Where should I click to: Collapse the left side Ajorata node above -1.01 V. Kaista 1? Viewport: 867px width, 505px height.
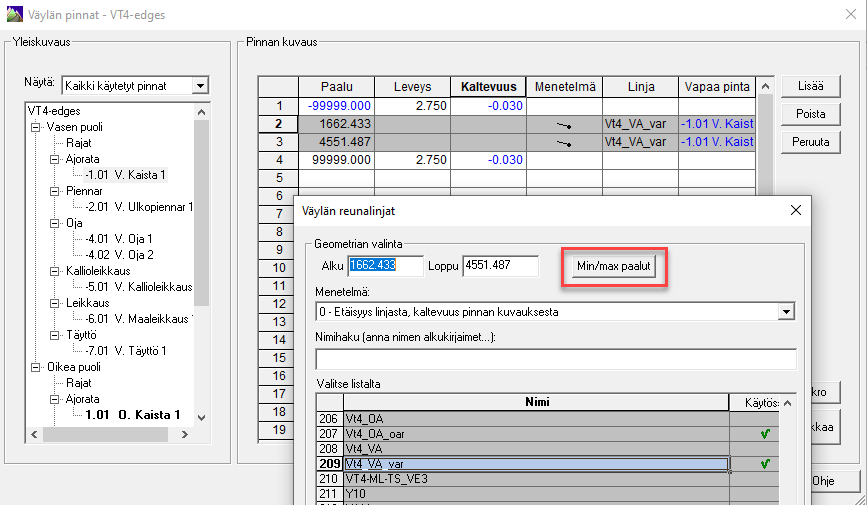(54, 159)
